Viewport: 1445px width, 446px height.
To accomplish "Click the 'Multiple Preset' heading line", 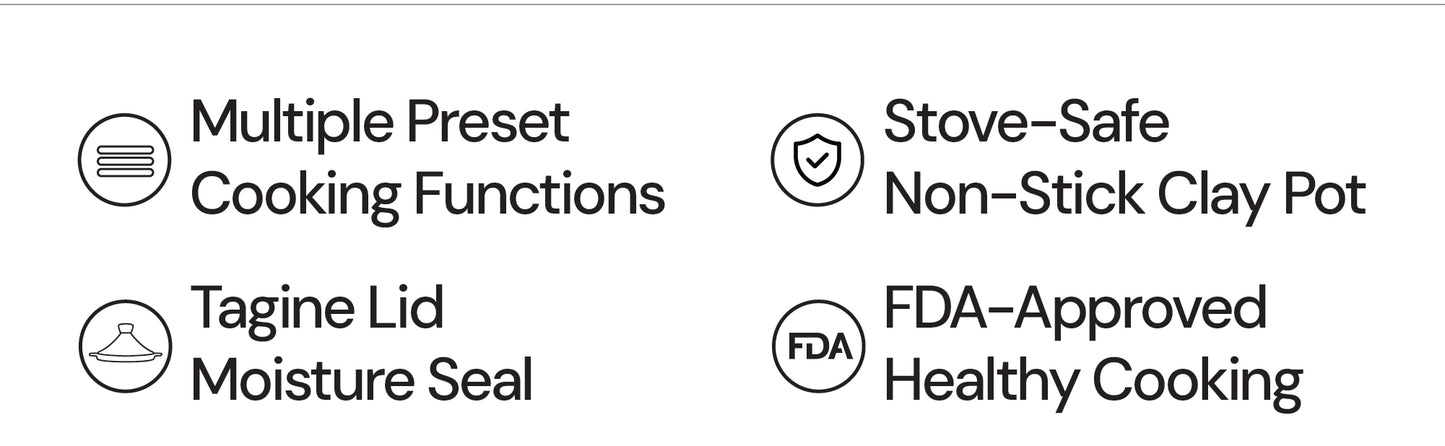I will tap(380, 123).
